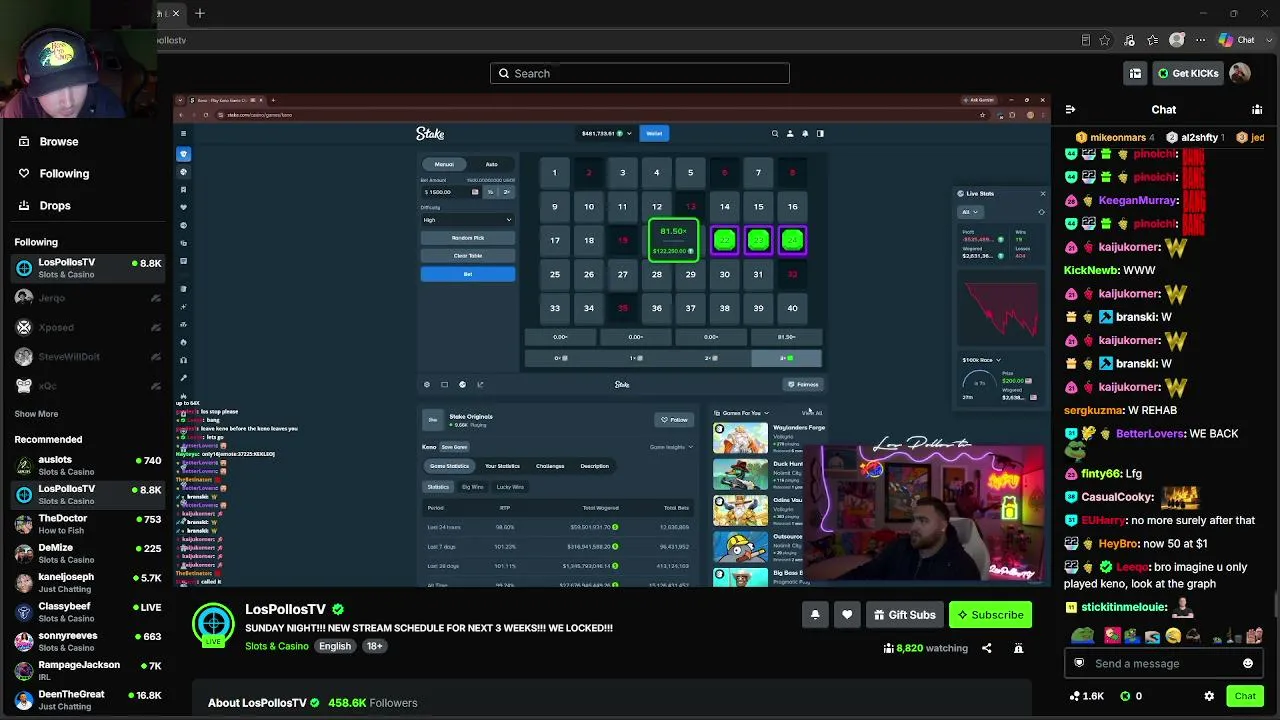
Task: Click the Get KICKs button
Action: [1188, 73]
